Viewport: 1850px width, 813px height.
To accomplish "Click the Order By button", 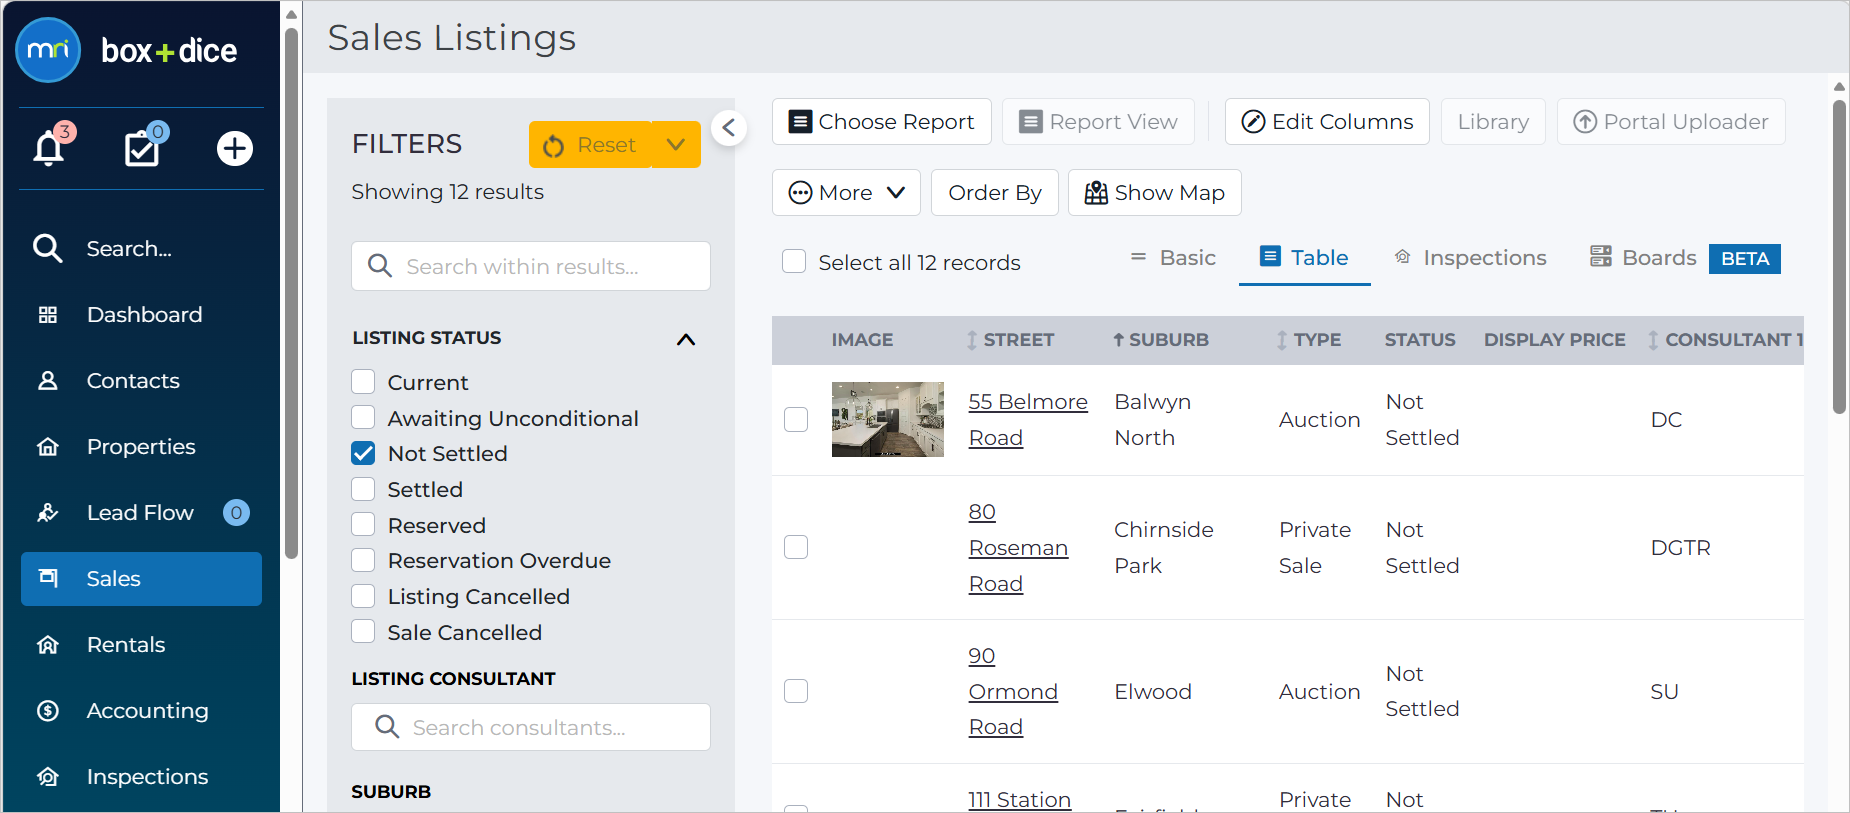I will (x=995, y=193).
